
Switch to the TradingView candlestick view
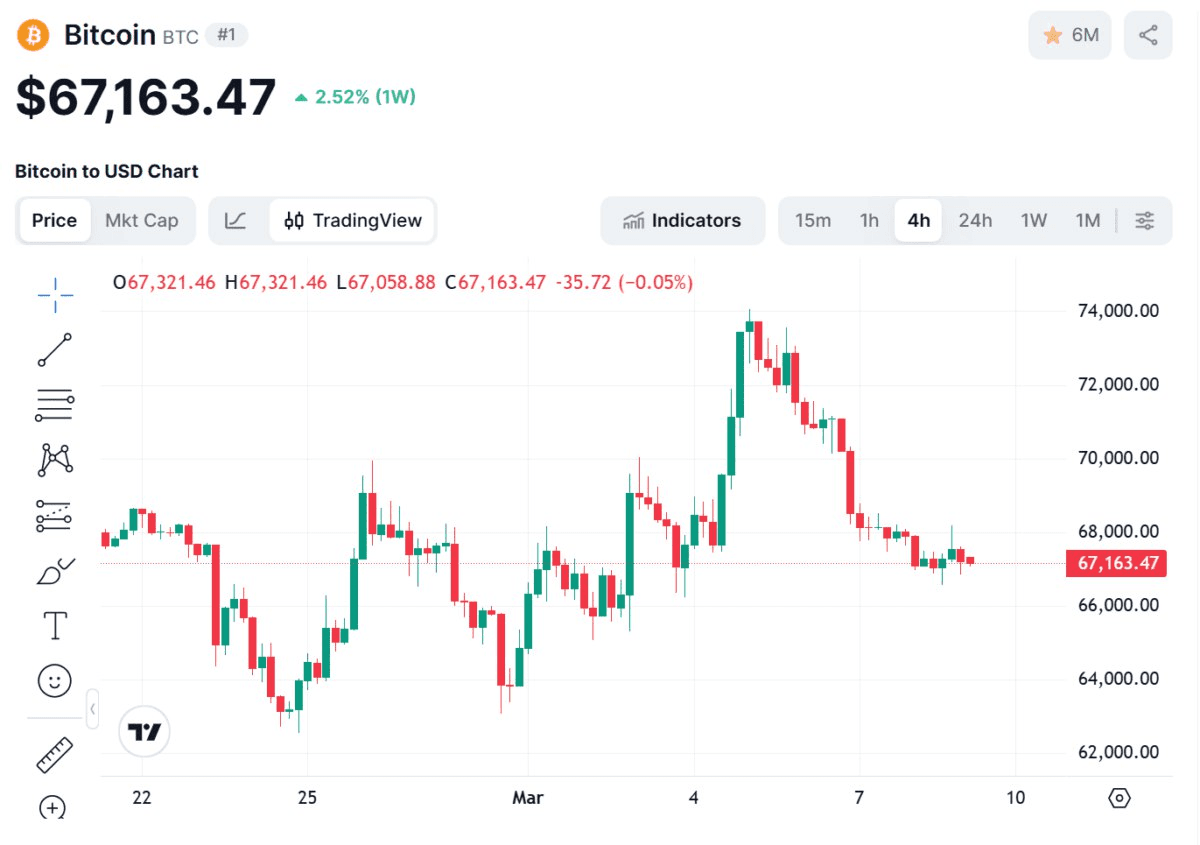point(353,221)
